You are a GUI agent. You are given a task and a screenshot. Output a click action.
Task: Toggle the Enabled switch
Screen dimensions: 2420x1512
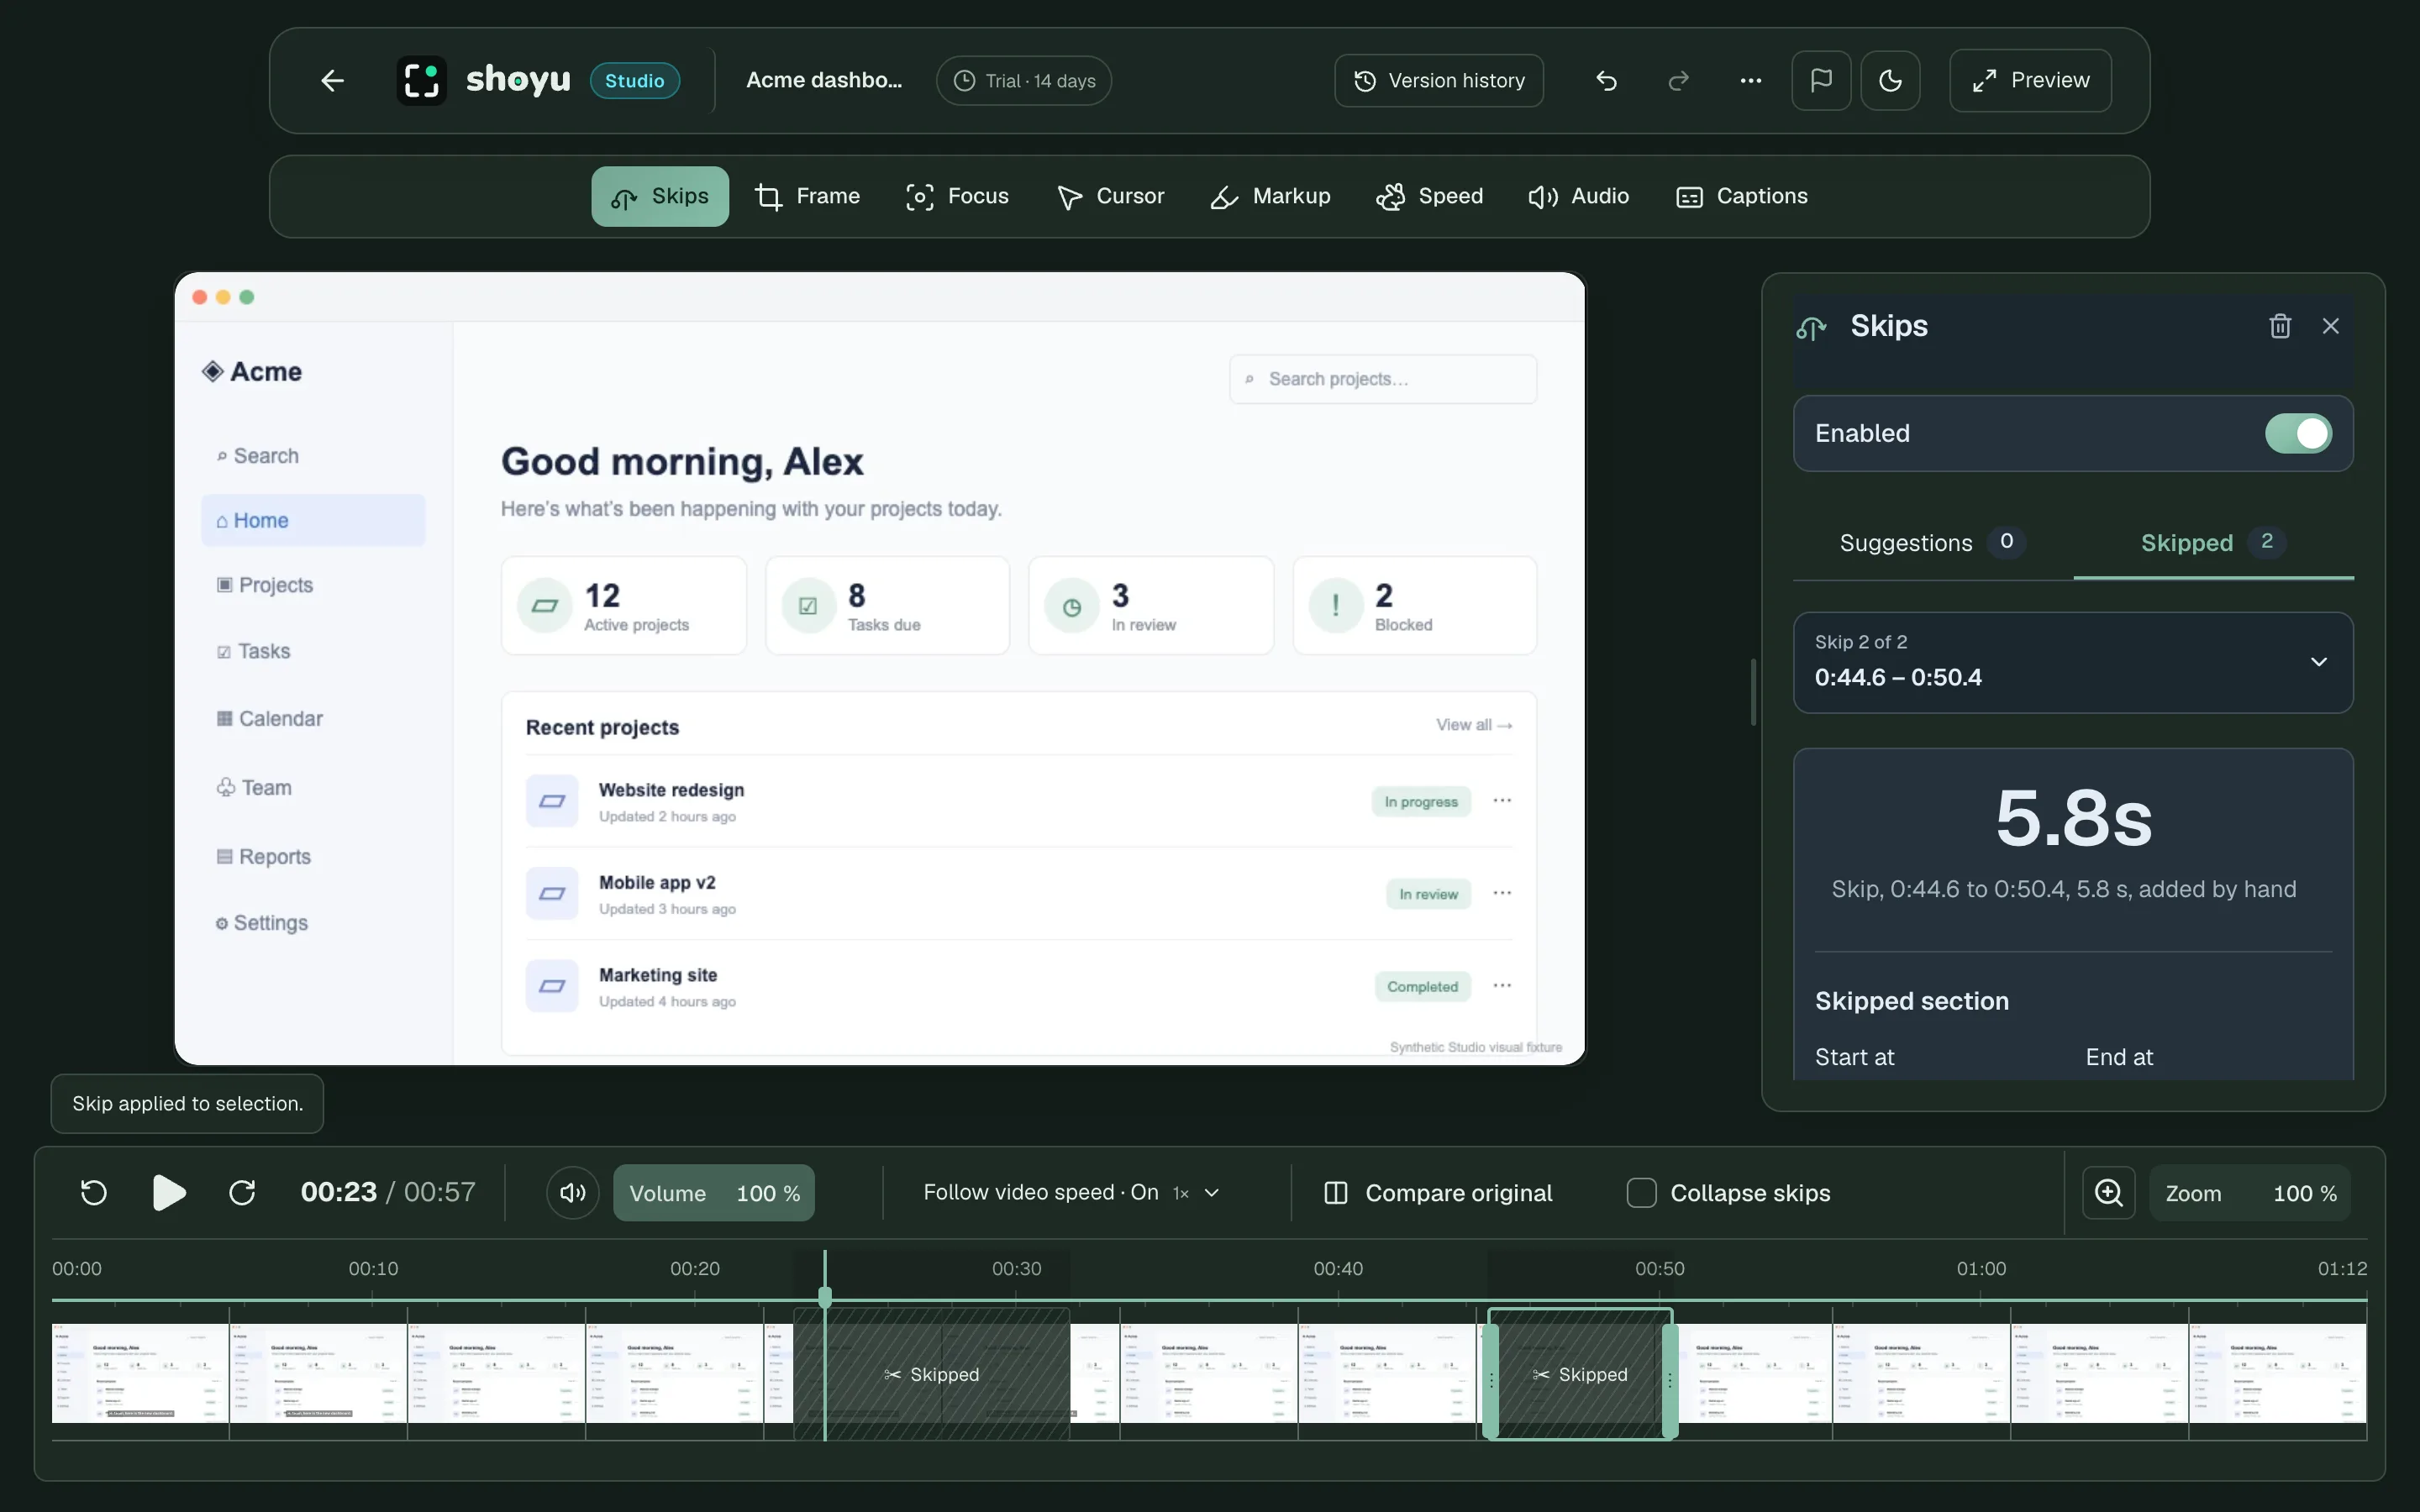coord(2298,433)
